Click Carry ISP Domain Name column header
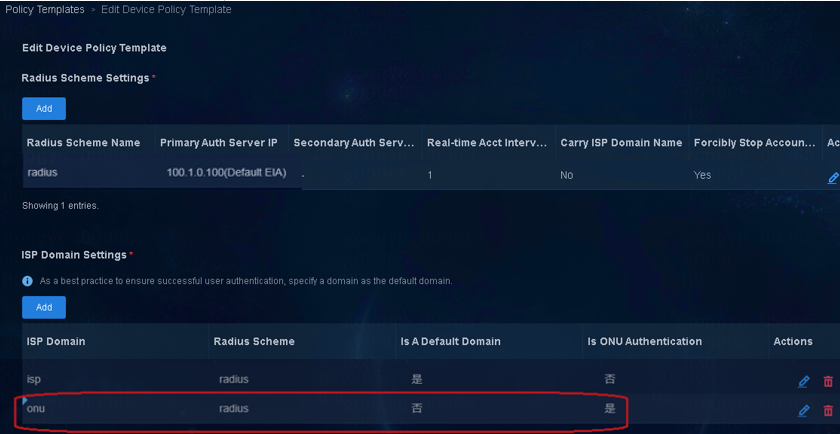Viewport: 840px width, 434px height. (621, 143)
